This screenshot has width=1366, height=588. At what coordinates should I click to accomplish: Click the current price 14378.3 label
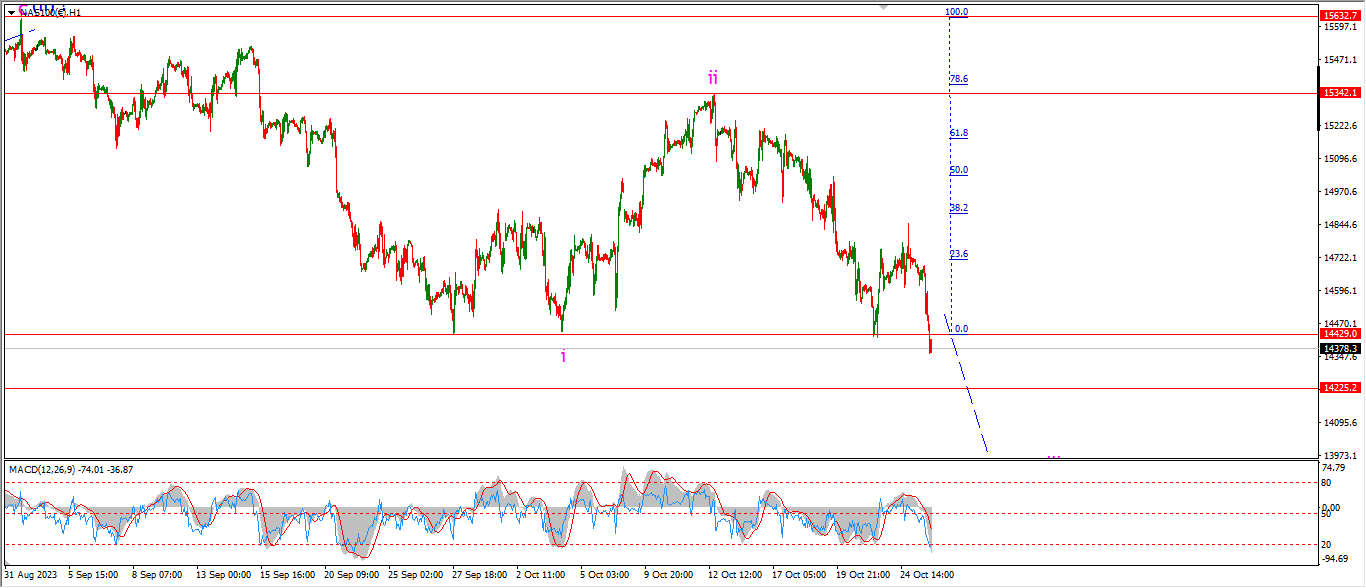pos(1339,349)
